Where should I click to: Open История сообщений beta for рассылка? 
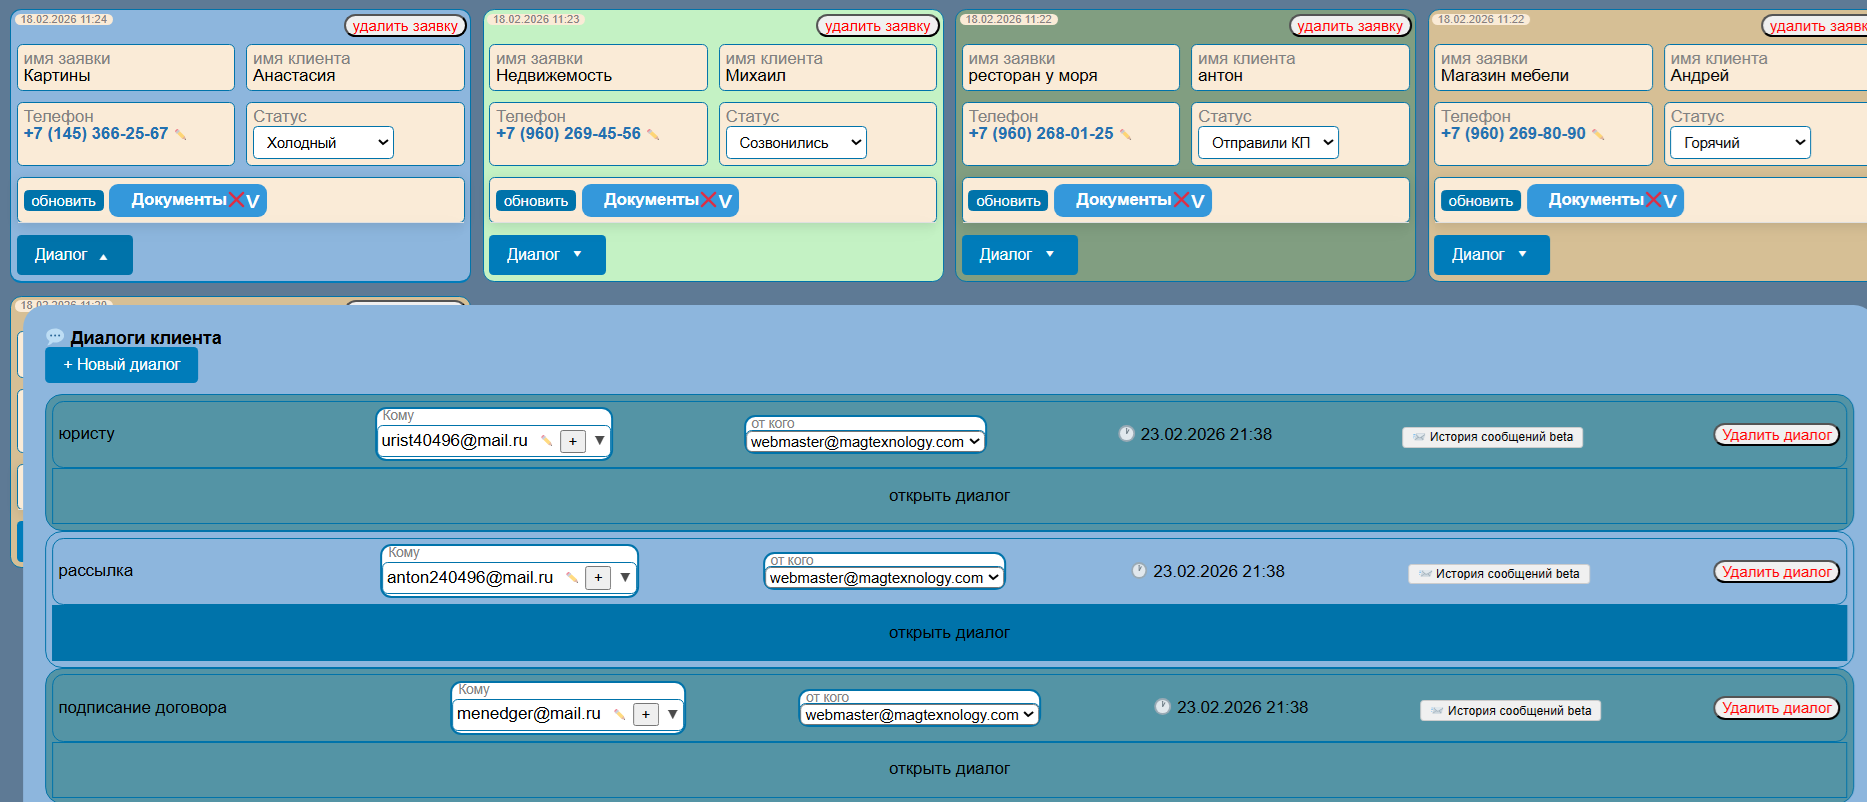tap(1498, 574)
